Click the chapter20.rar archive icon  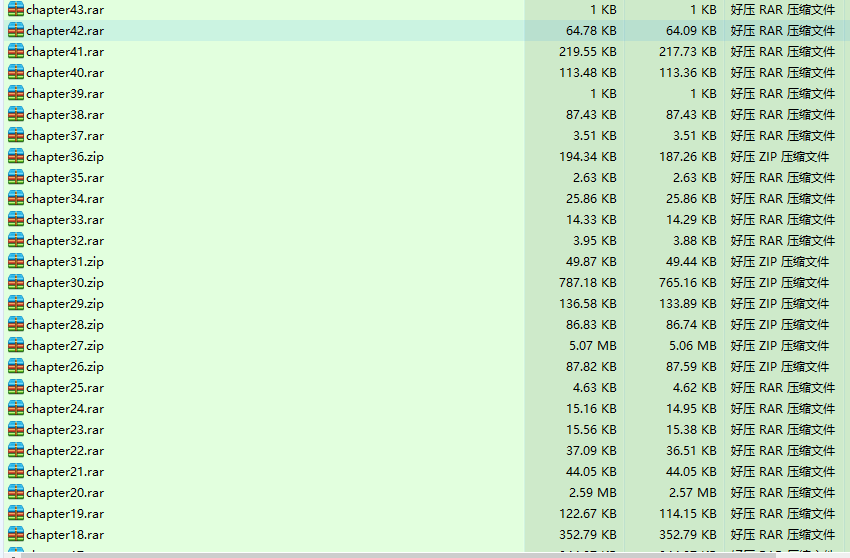coord(15,492)
